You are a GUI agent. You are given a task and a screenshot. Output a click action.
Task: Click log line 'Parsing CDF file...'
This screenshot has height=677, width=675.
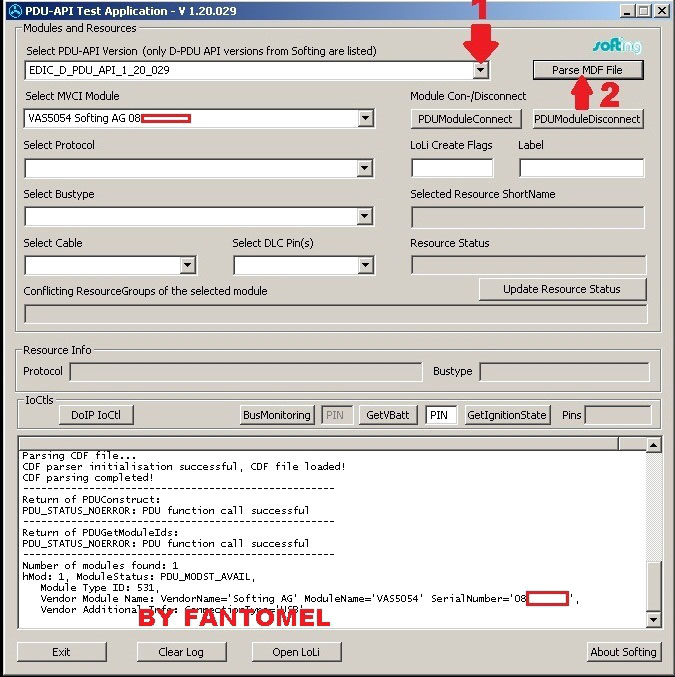point(79,456)
